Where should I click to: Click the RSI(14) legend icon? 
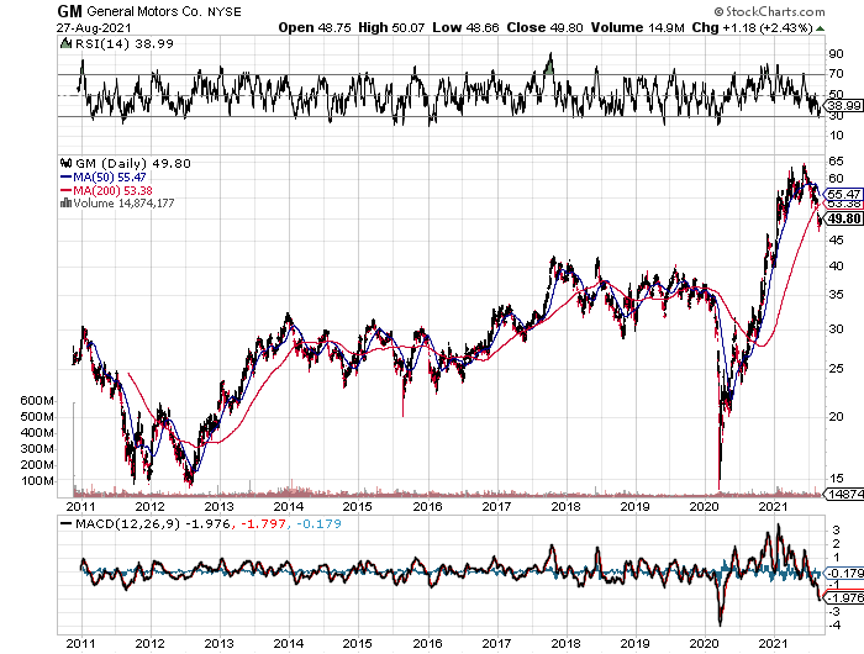66,45
